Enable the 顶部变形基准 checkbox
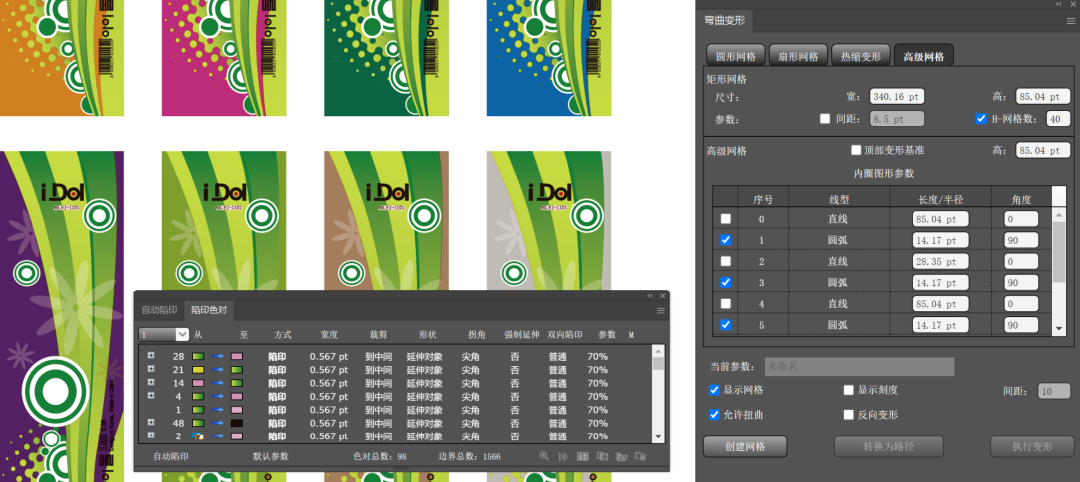The width and height of the screenshot is (1080, 482). pyautogui.click(x=856, y=150)
